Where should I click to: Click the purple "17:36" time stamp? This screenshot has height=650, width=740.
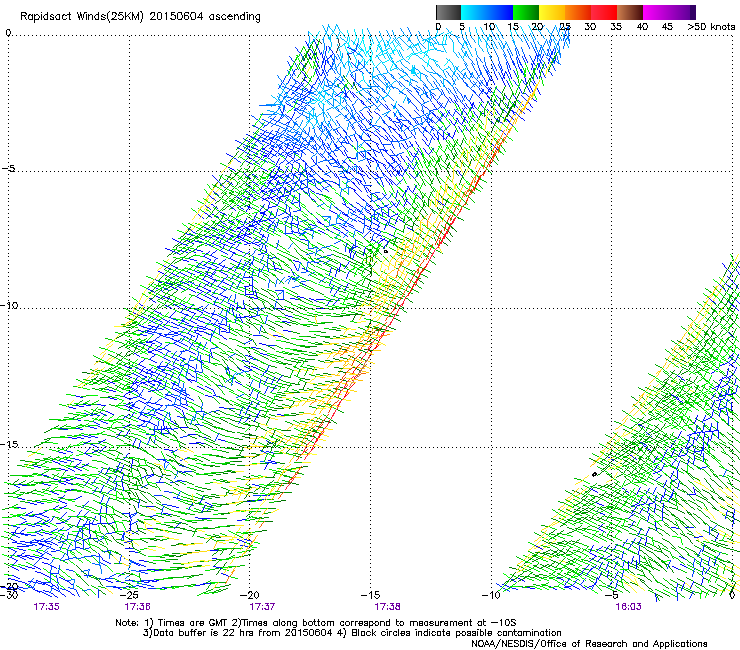(137, 607)
